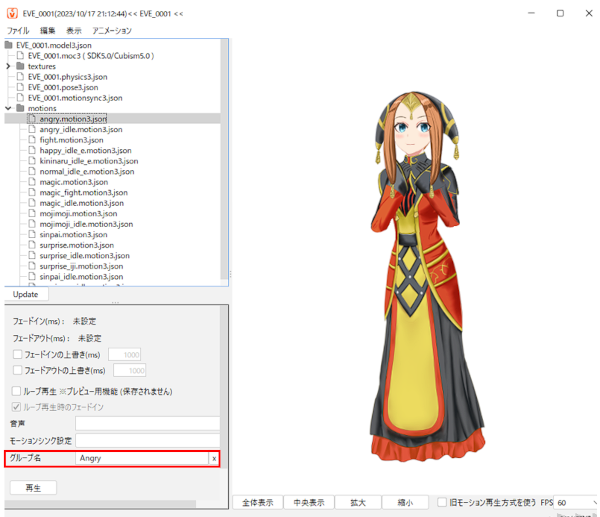
Task: Click the モーションシンク設定 input field
Action: tap(147, 440)
